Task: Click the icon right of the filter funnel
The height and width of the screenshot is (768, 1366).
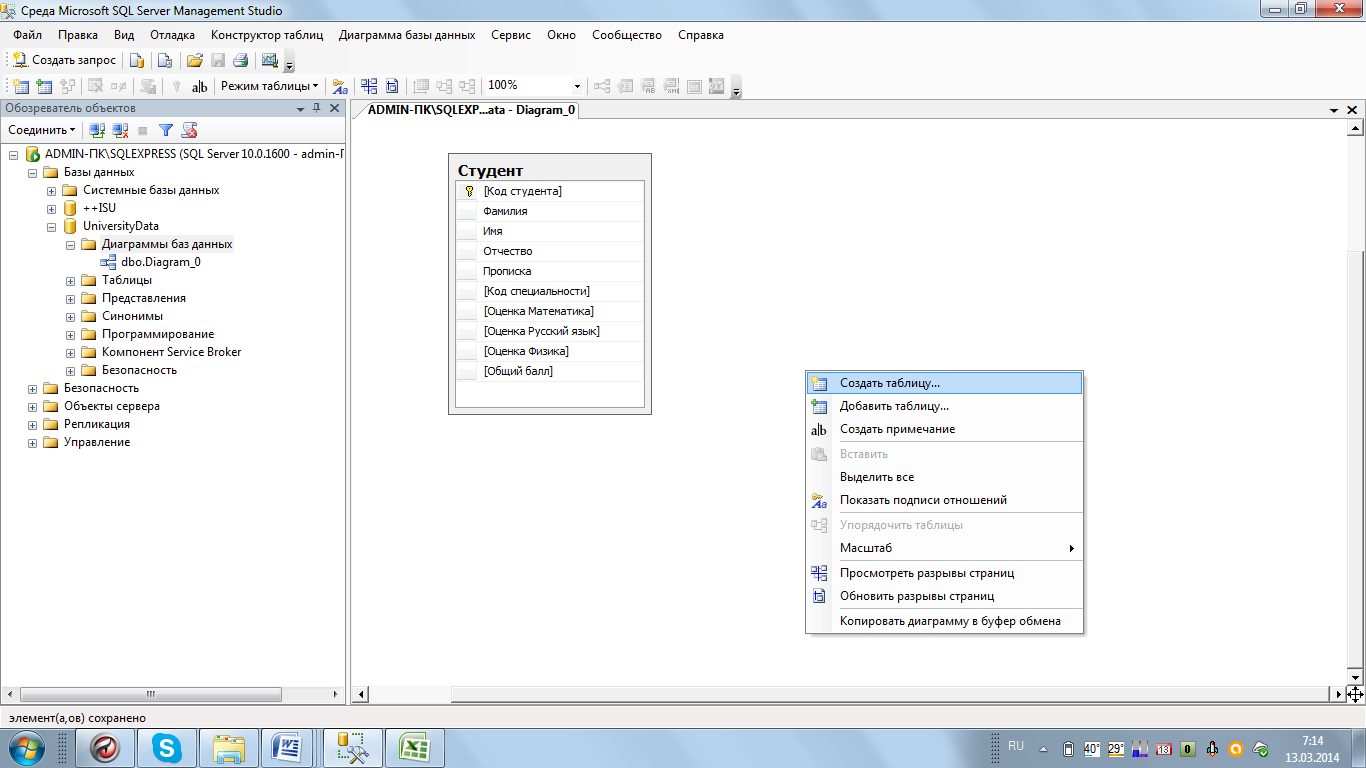Action: (x=189, y=130)
